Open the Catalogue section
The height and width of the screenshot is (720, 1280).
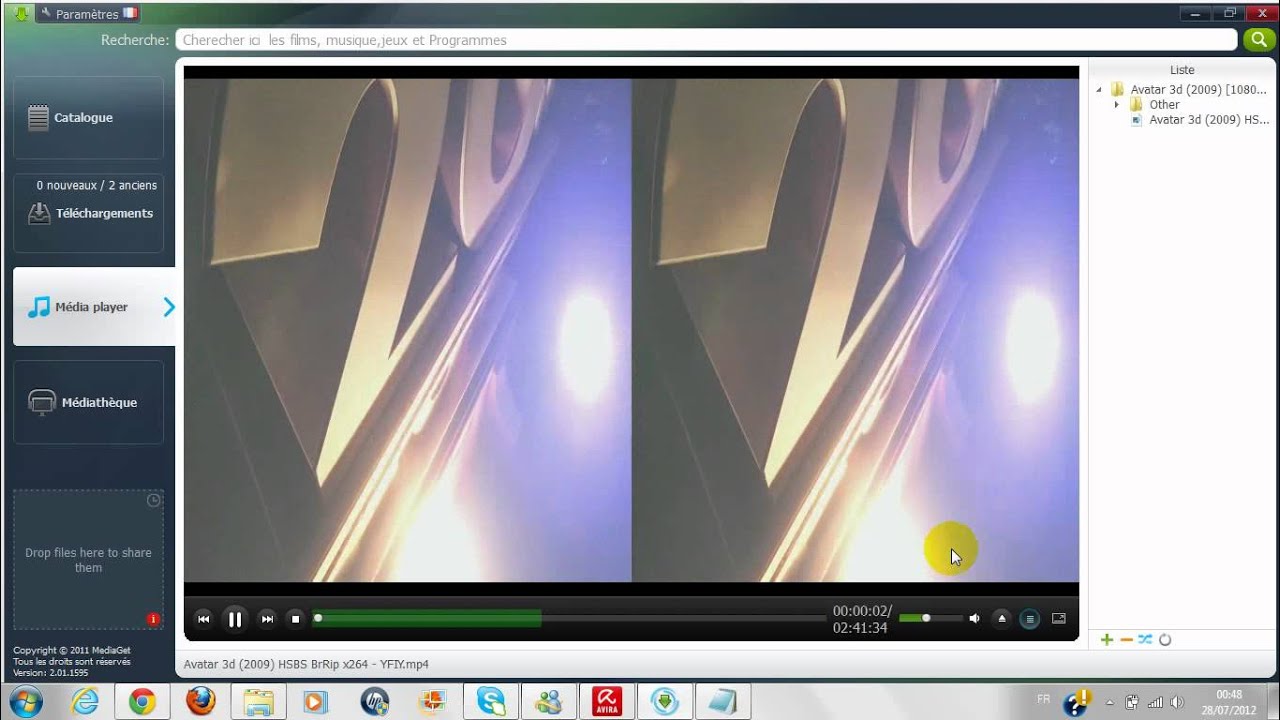click(x=88, y=118)
